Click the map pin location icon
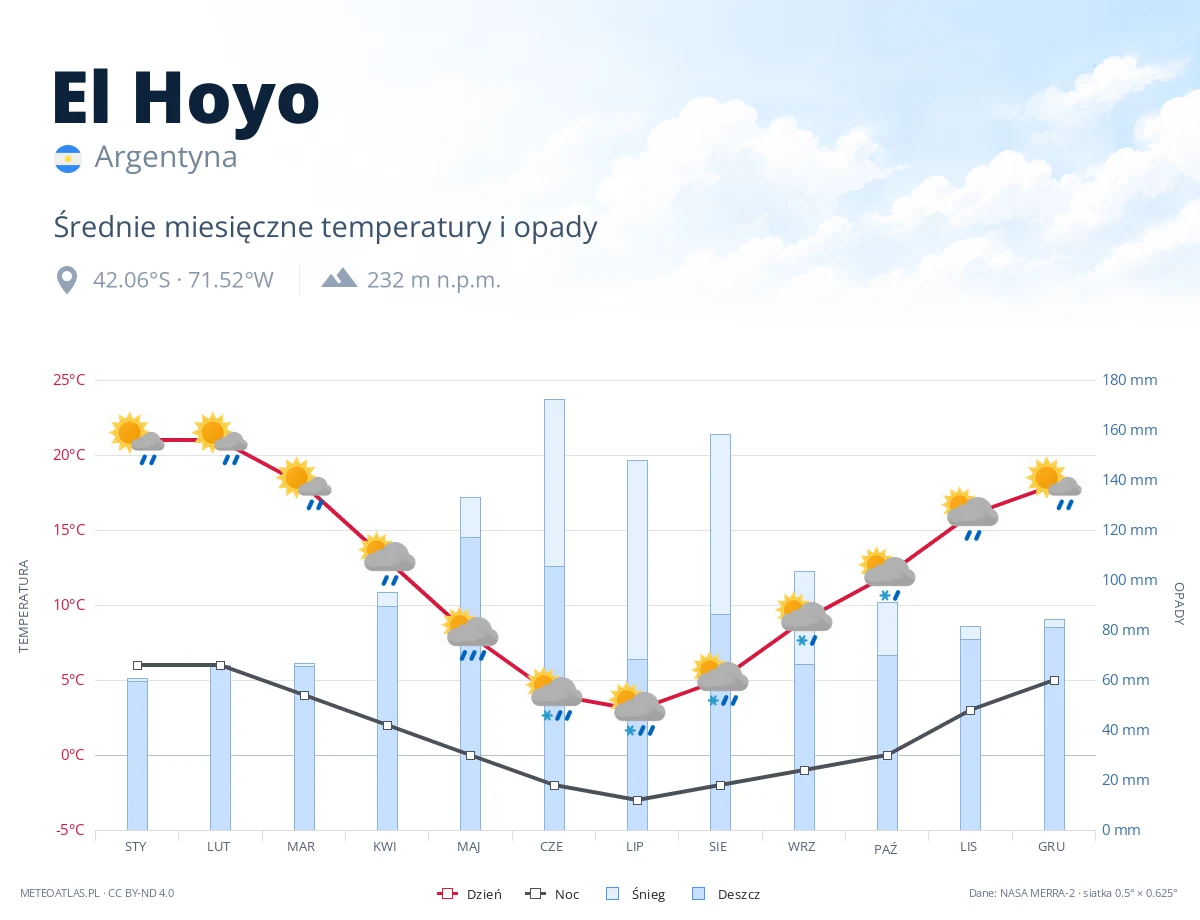1200x920 pixels. coord(67,280)
